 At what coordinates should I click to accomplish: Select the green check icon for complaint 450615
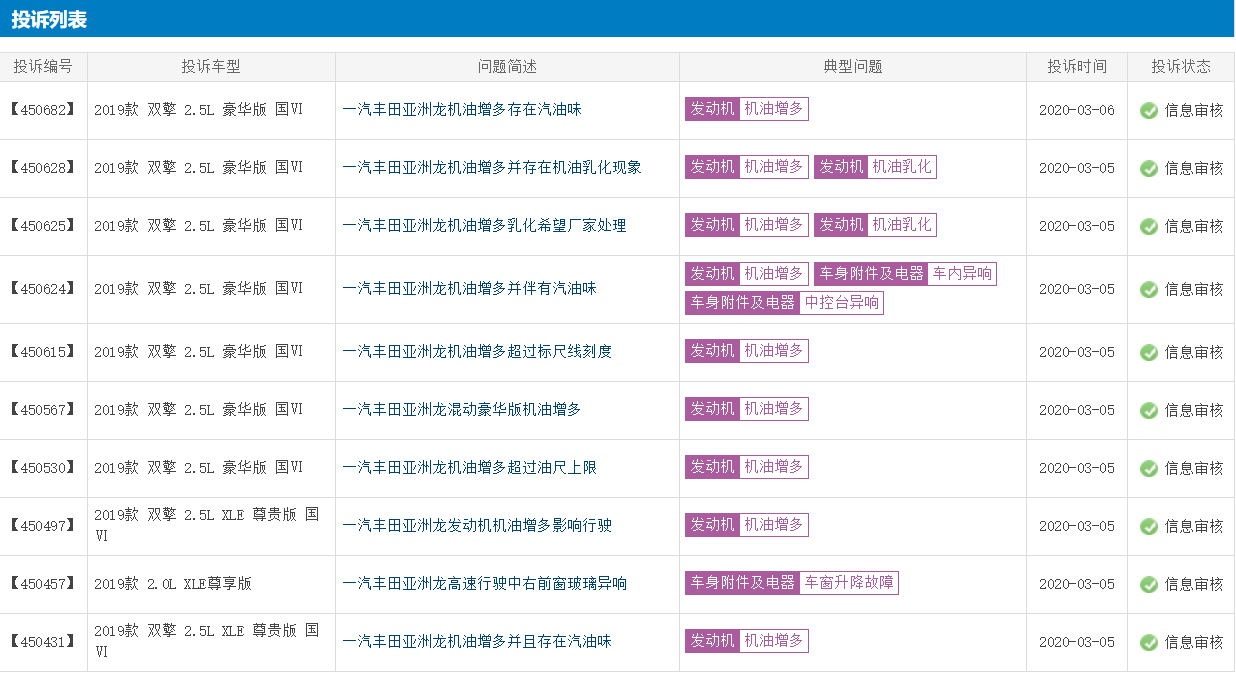pyautogui.click(x=1149, y=352)
